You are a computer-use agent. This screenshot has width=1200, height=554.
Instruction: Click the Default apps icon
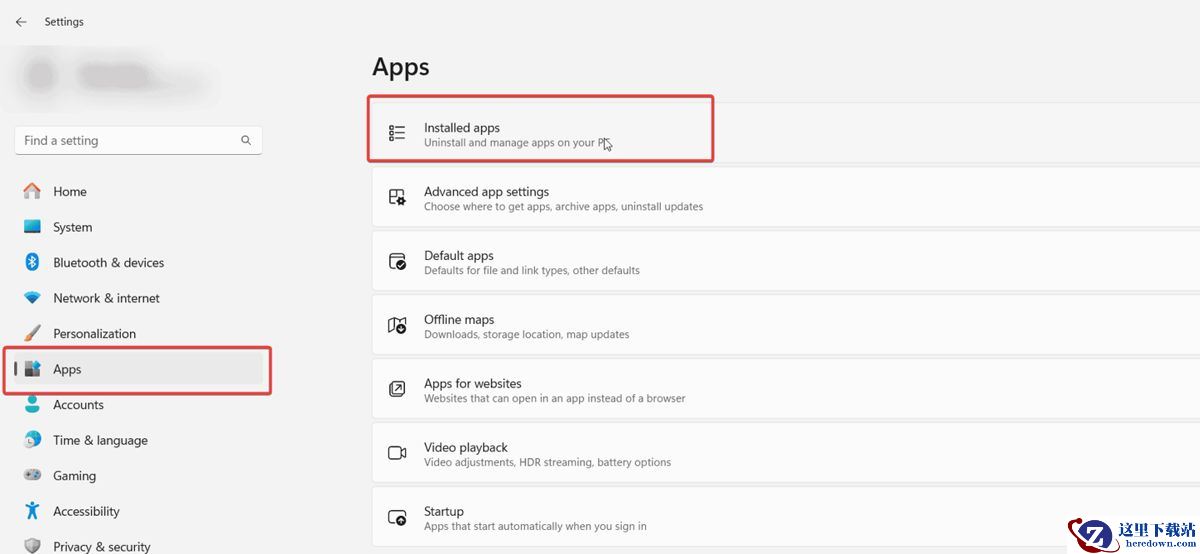pyautogui.click(x=397, y=261)
